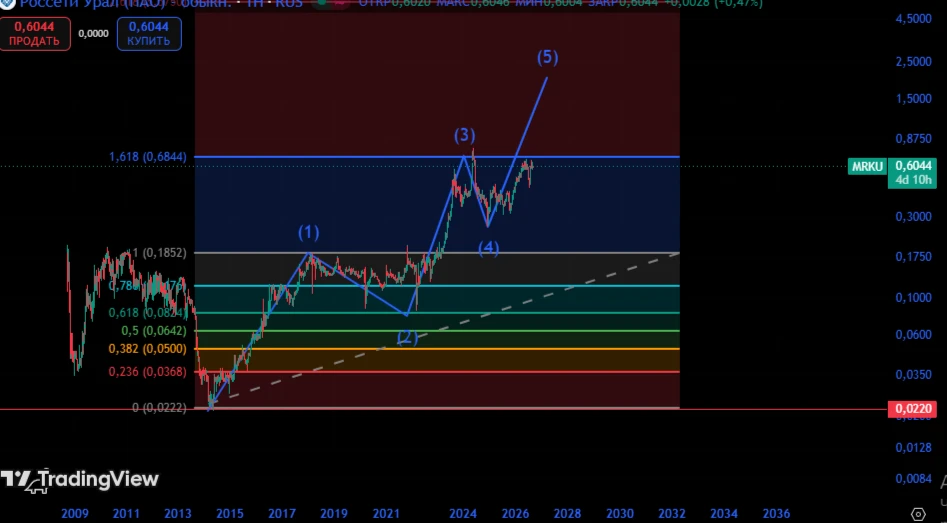Click the 2026 year on time axis
947x523 pixels.
(516, 514)
